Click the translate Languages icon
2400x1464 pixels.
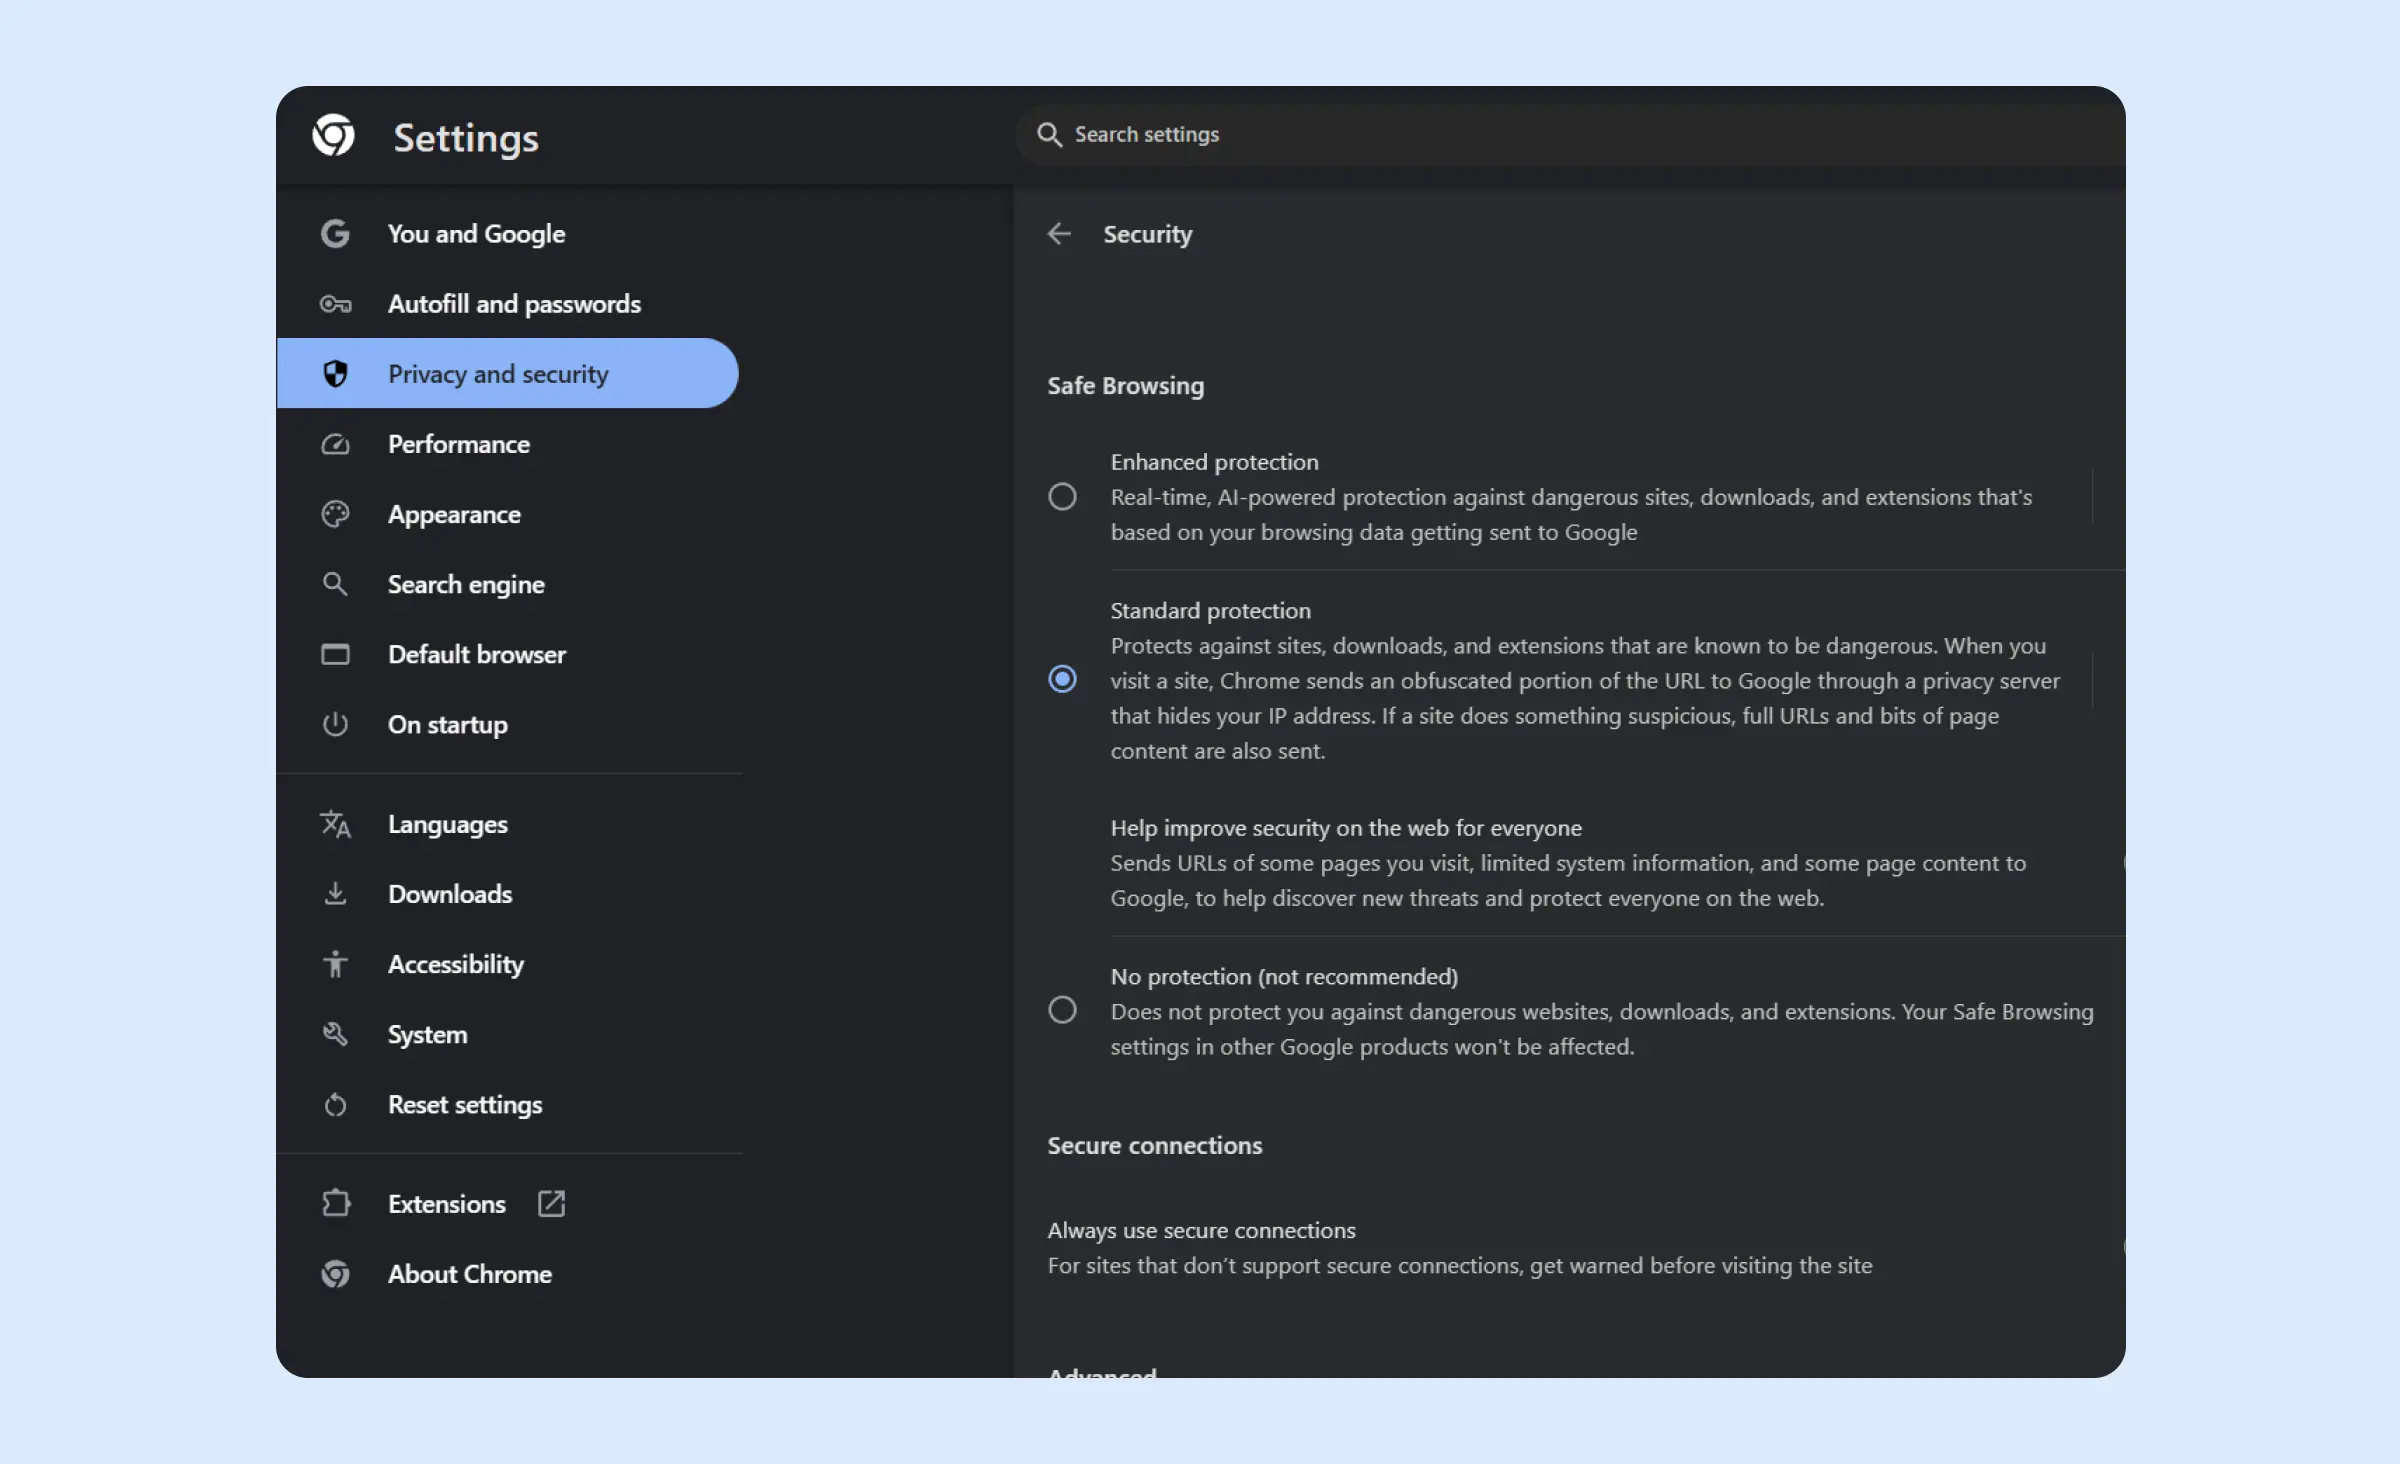pyautogui.click(x=335, y=824)
